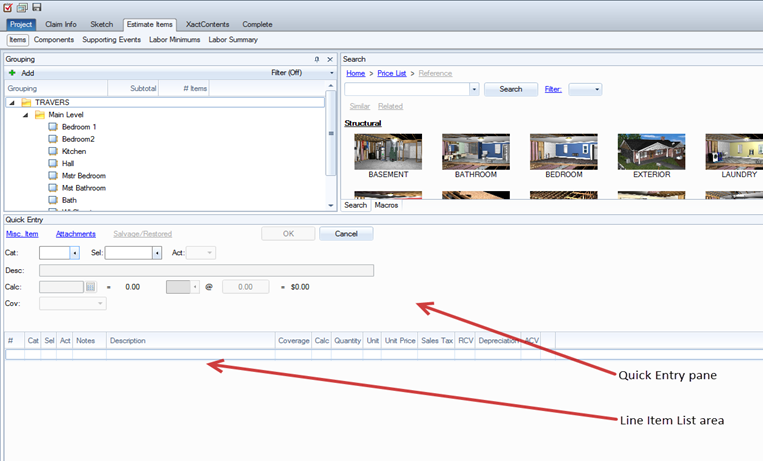
Task: Open the Sel dropdown
Action: [157, 253]
